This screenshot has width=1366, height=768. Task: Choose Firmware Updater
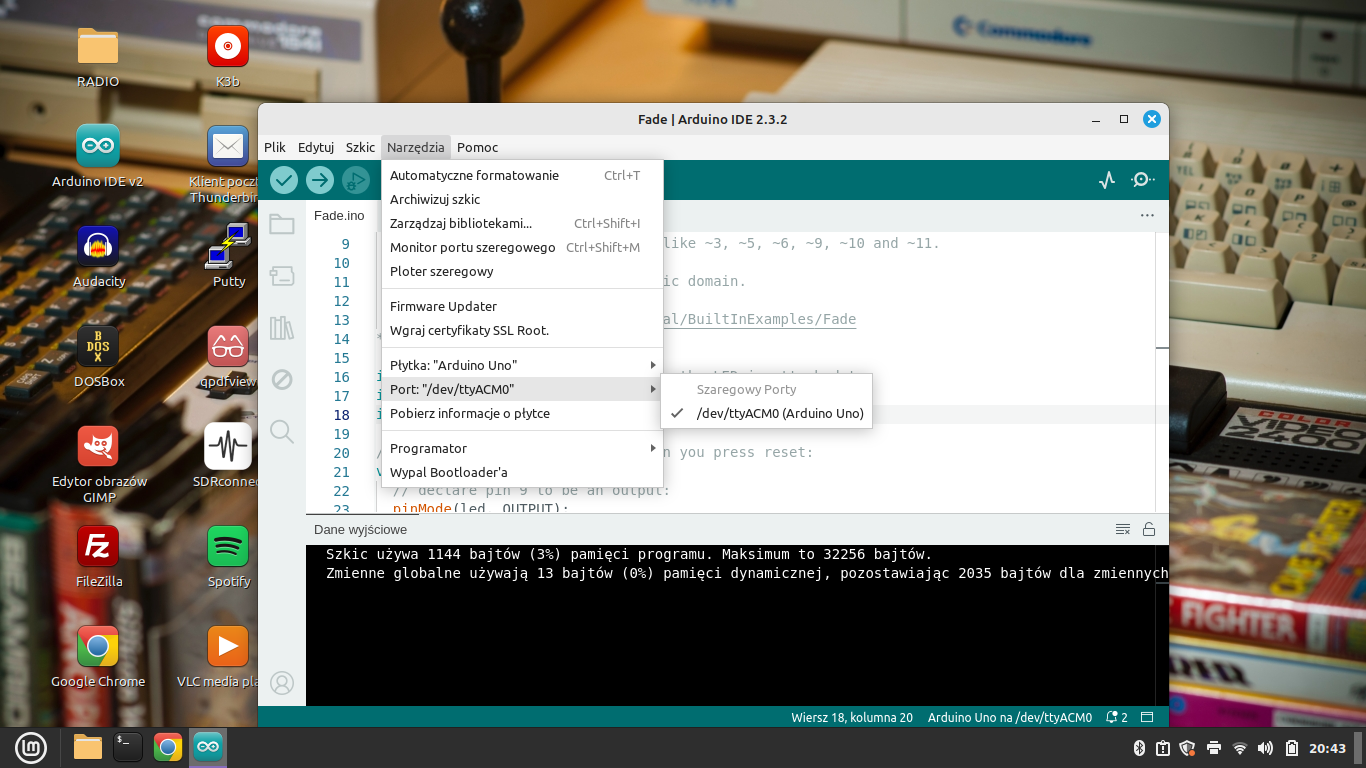[522, 306]
